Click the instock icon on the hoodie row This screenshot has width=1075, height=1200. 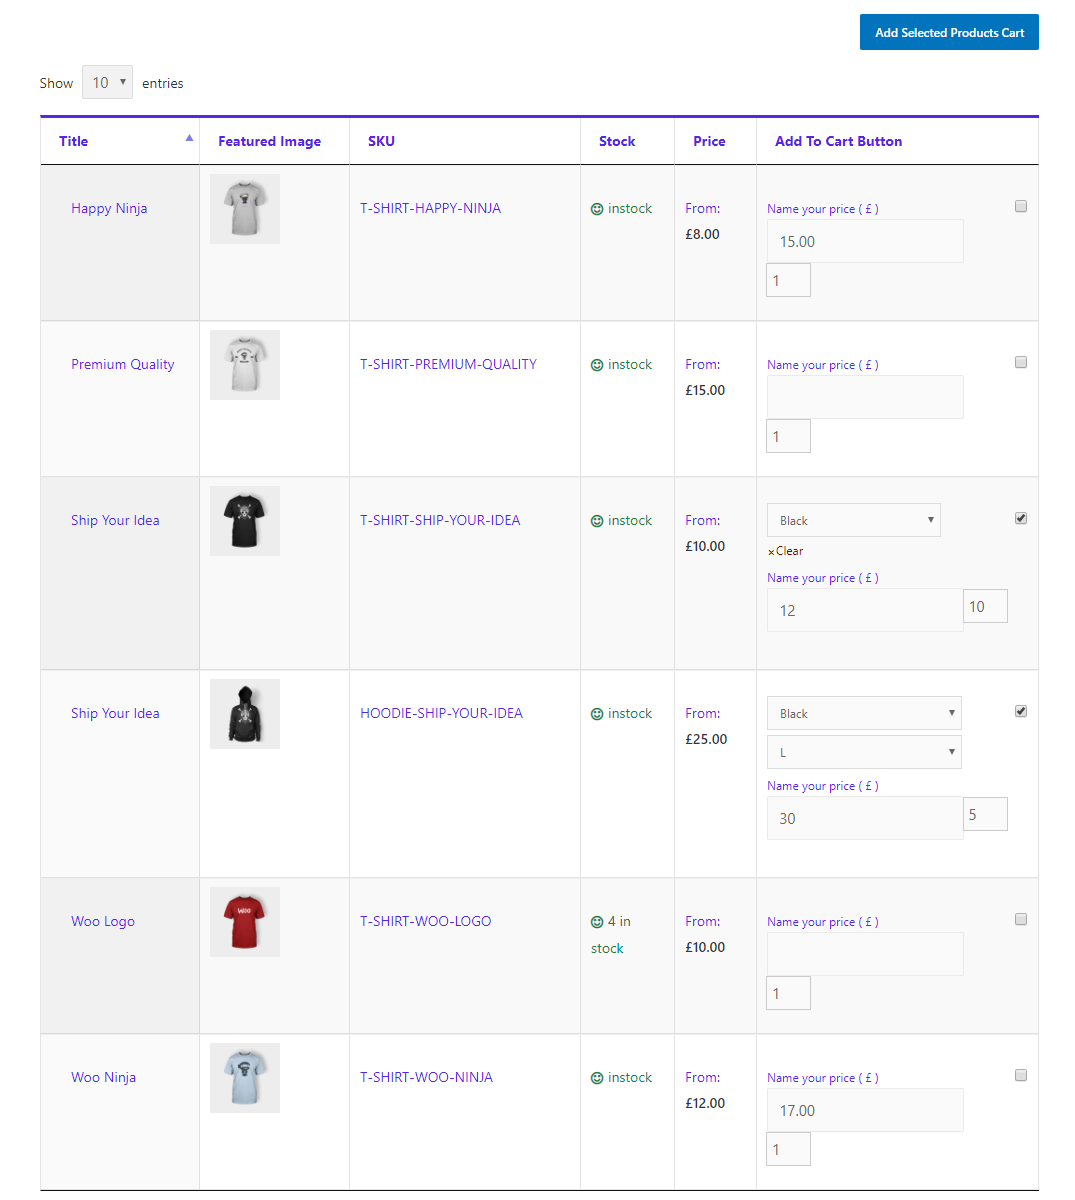click(x=595, y=713)
